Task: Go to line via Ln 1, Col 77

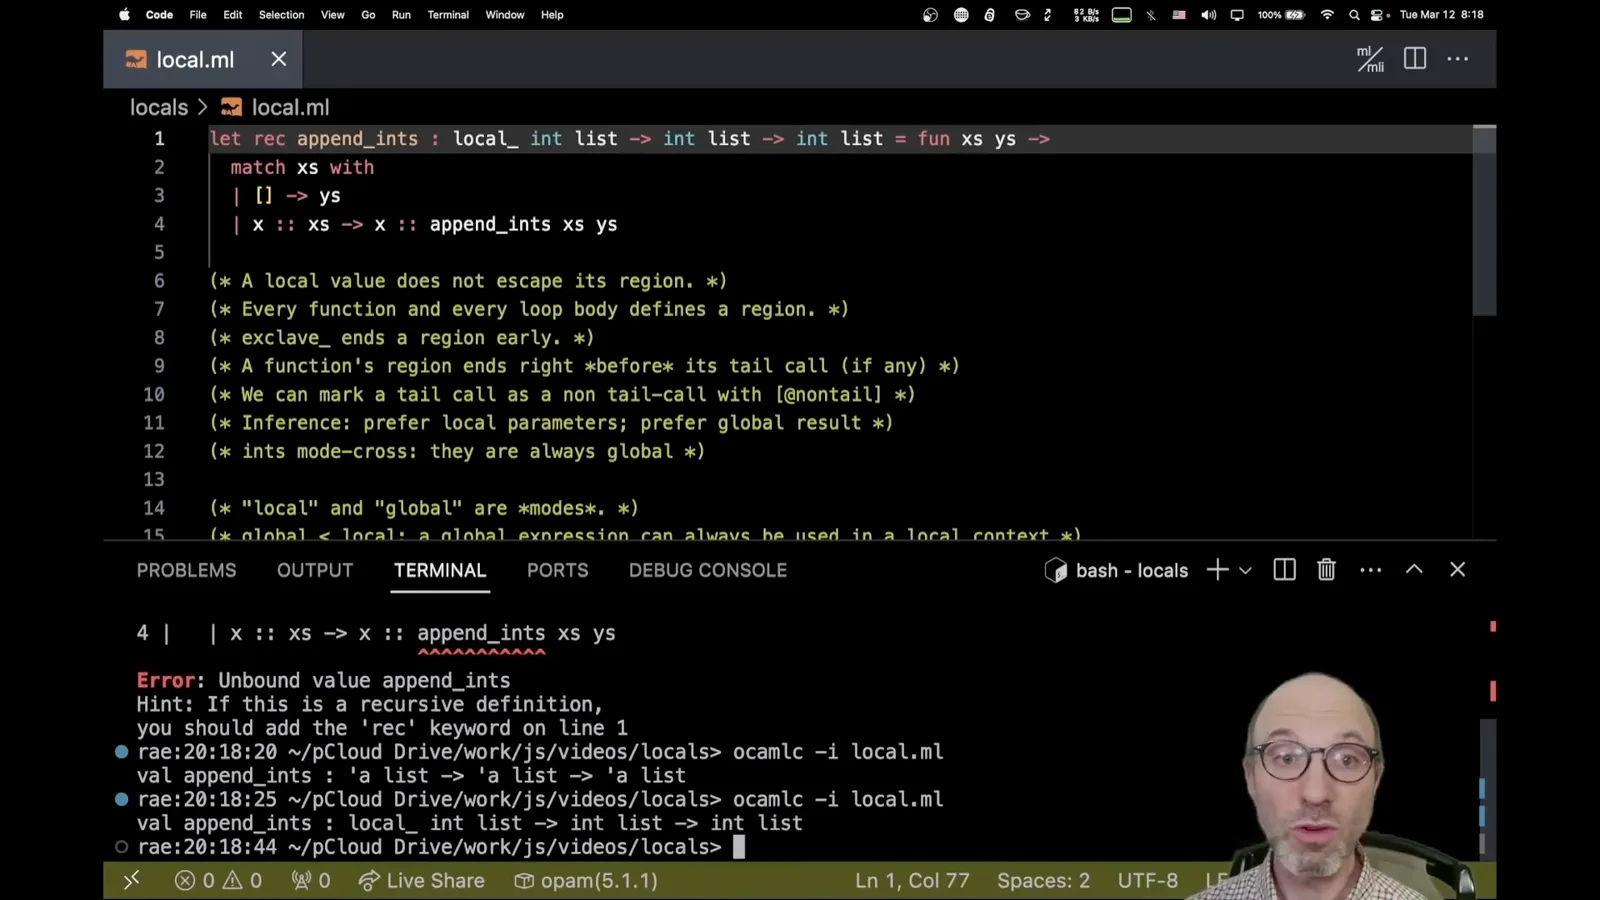Action: [912, 880]
